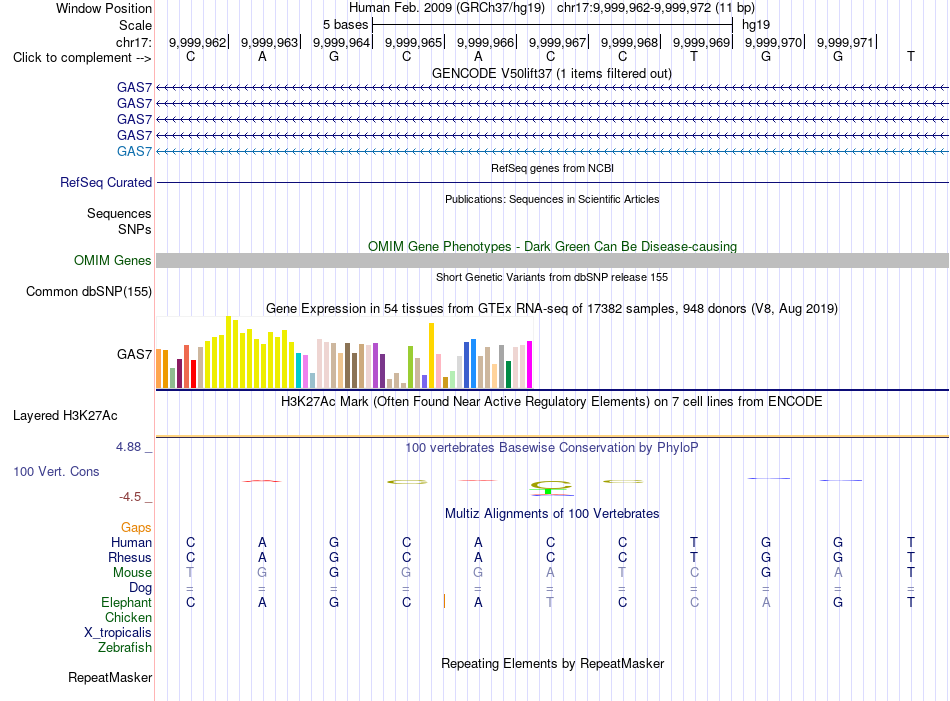
Task: Click the 'Window Position' label
Action: [104, 8]
